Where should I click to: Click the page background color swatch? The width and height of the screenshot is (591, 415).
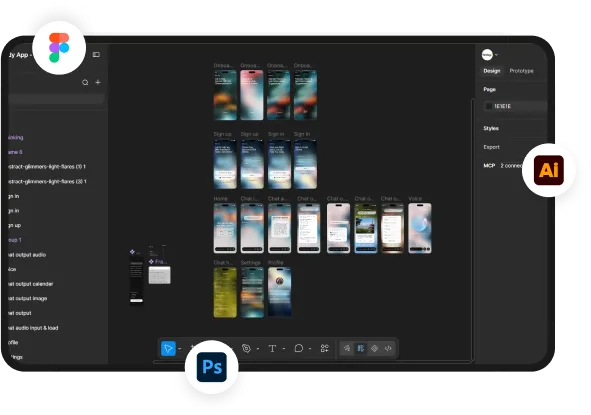(x=489, y=106)
